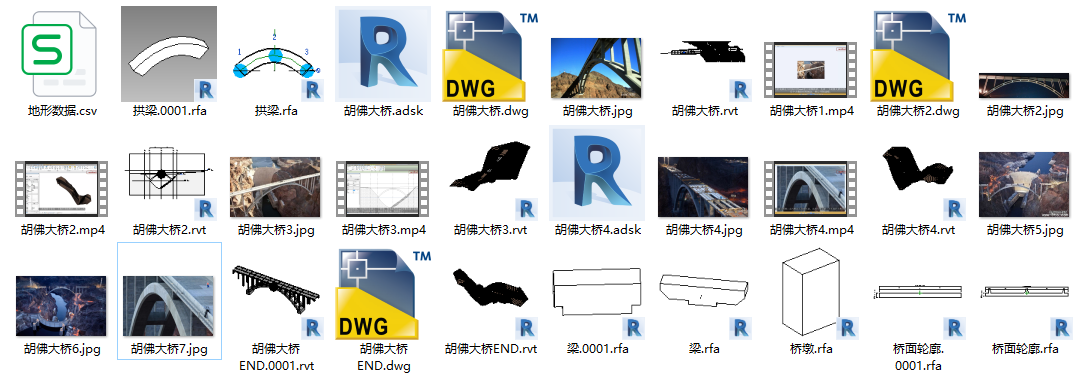The width and height of the screenshot is (1080, 382).
Task: Select the 胡佛大桥.adsk Revit file icon
Action: tap(383, 54)
